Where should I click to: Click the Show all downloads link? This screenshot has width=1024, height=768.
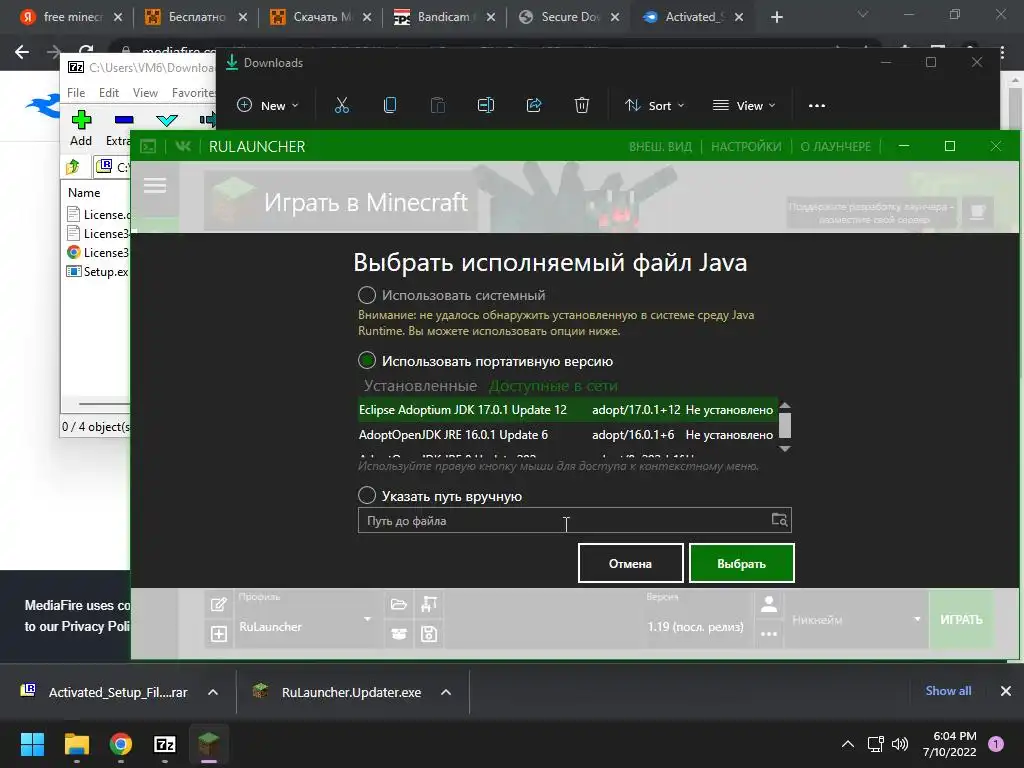coord(948,691)
